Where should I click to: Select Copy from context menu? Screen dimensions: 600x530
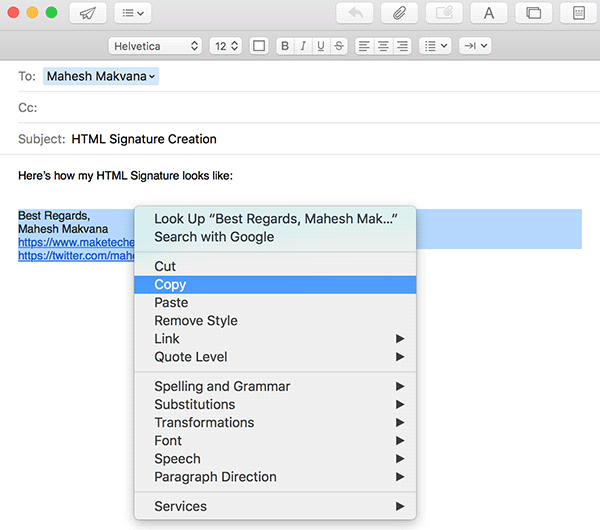(x=275, y=285)
